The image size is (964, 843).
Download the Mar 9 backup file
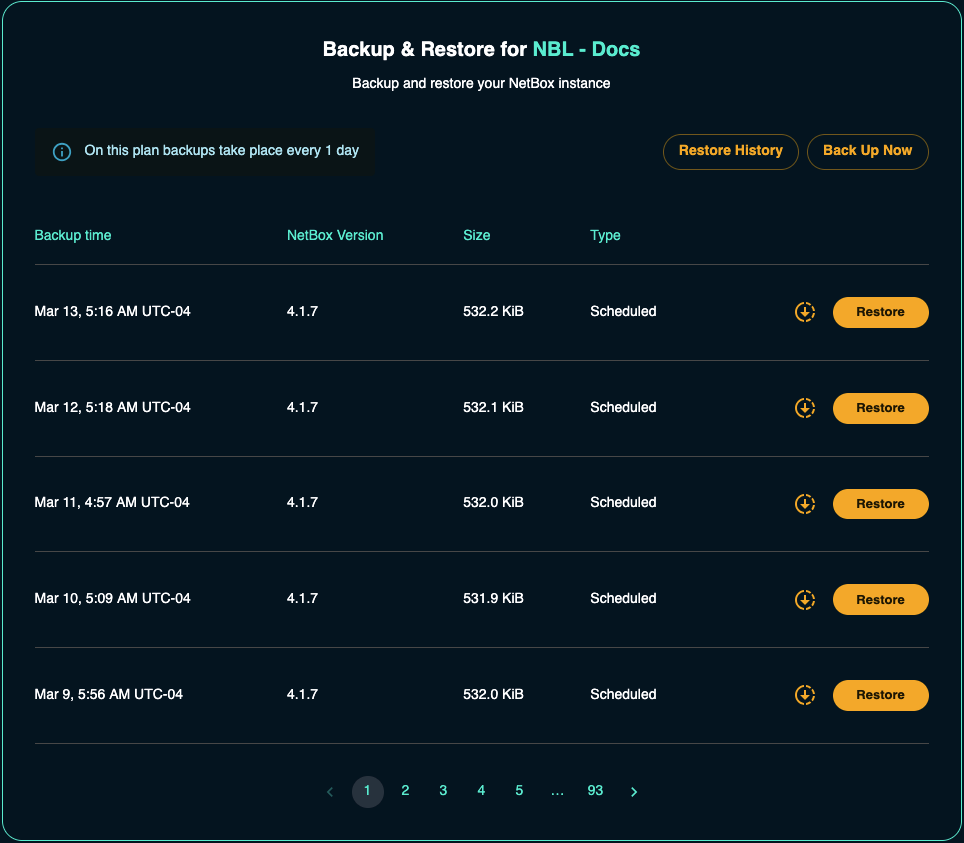(805, 695)
